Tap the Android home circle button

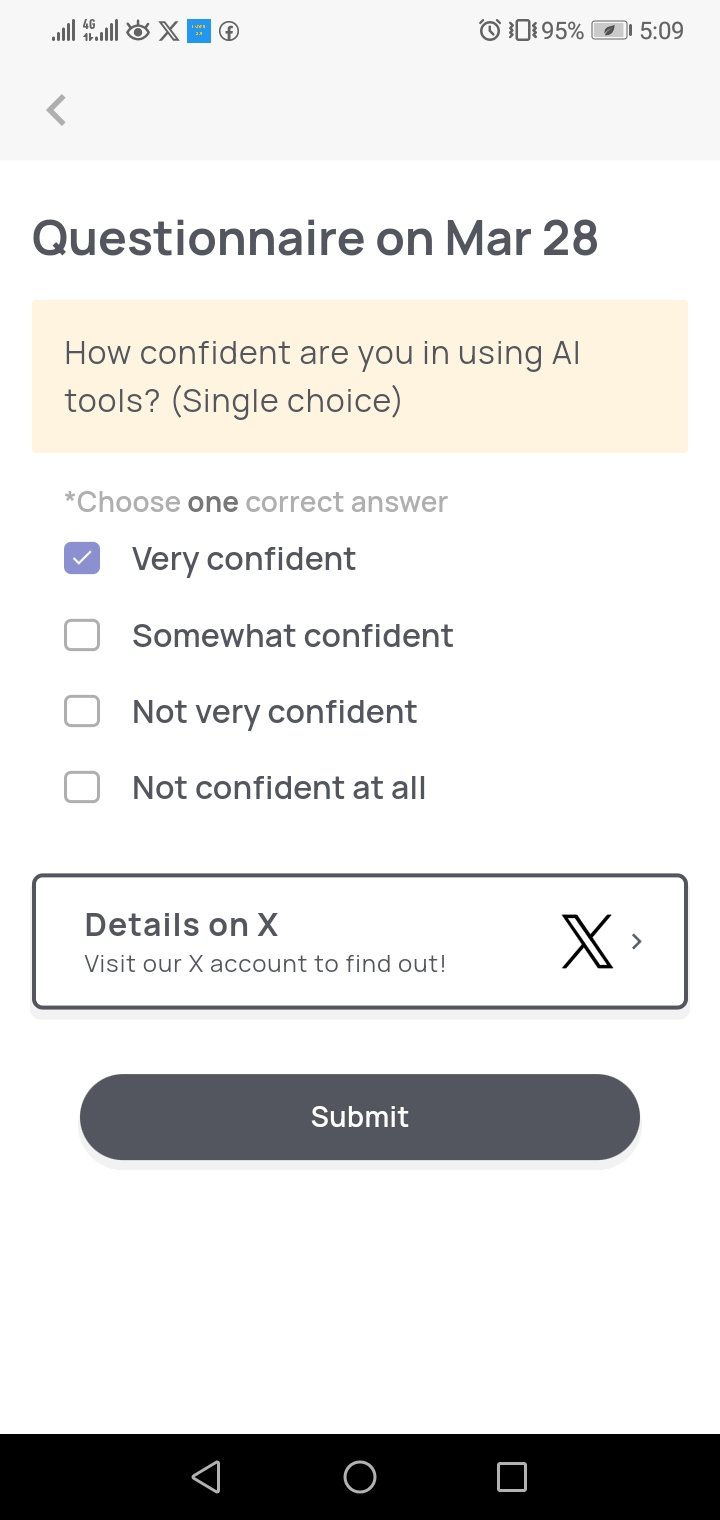(360, 1477)
